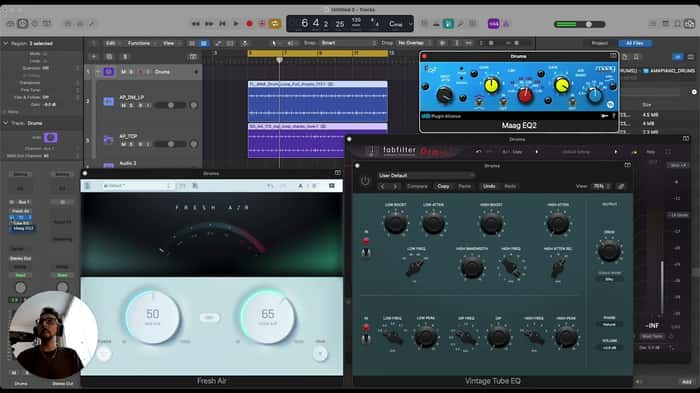Click the AP_DM_LP track pan knob
The width and height of the screenshot is (700, 393).
click(x=193, y=105)
